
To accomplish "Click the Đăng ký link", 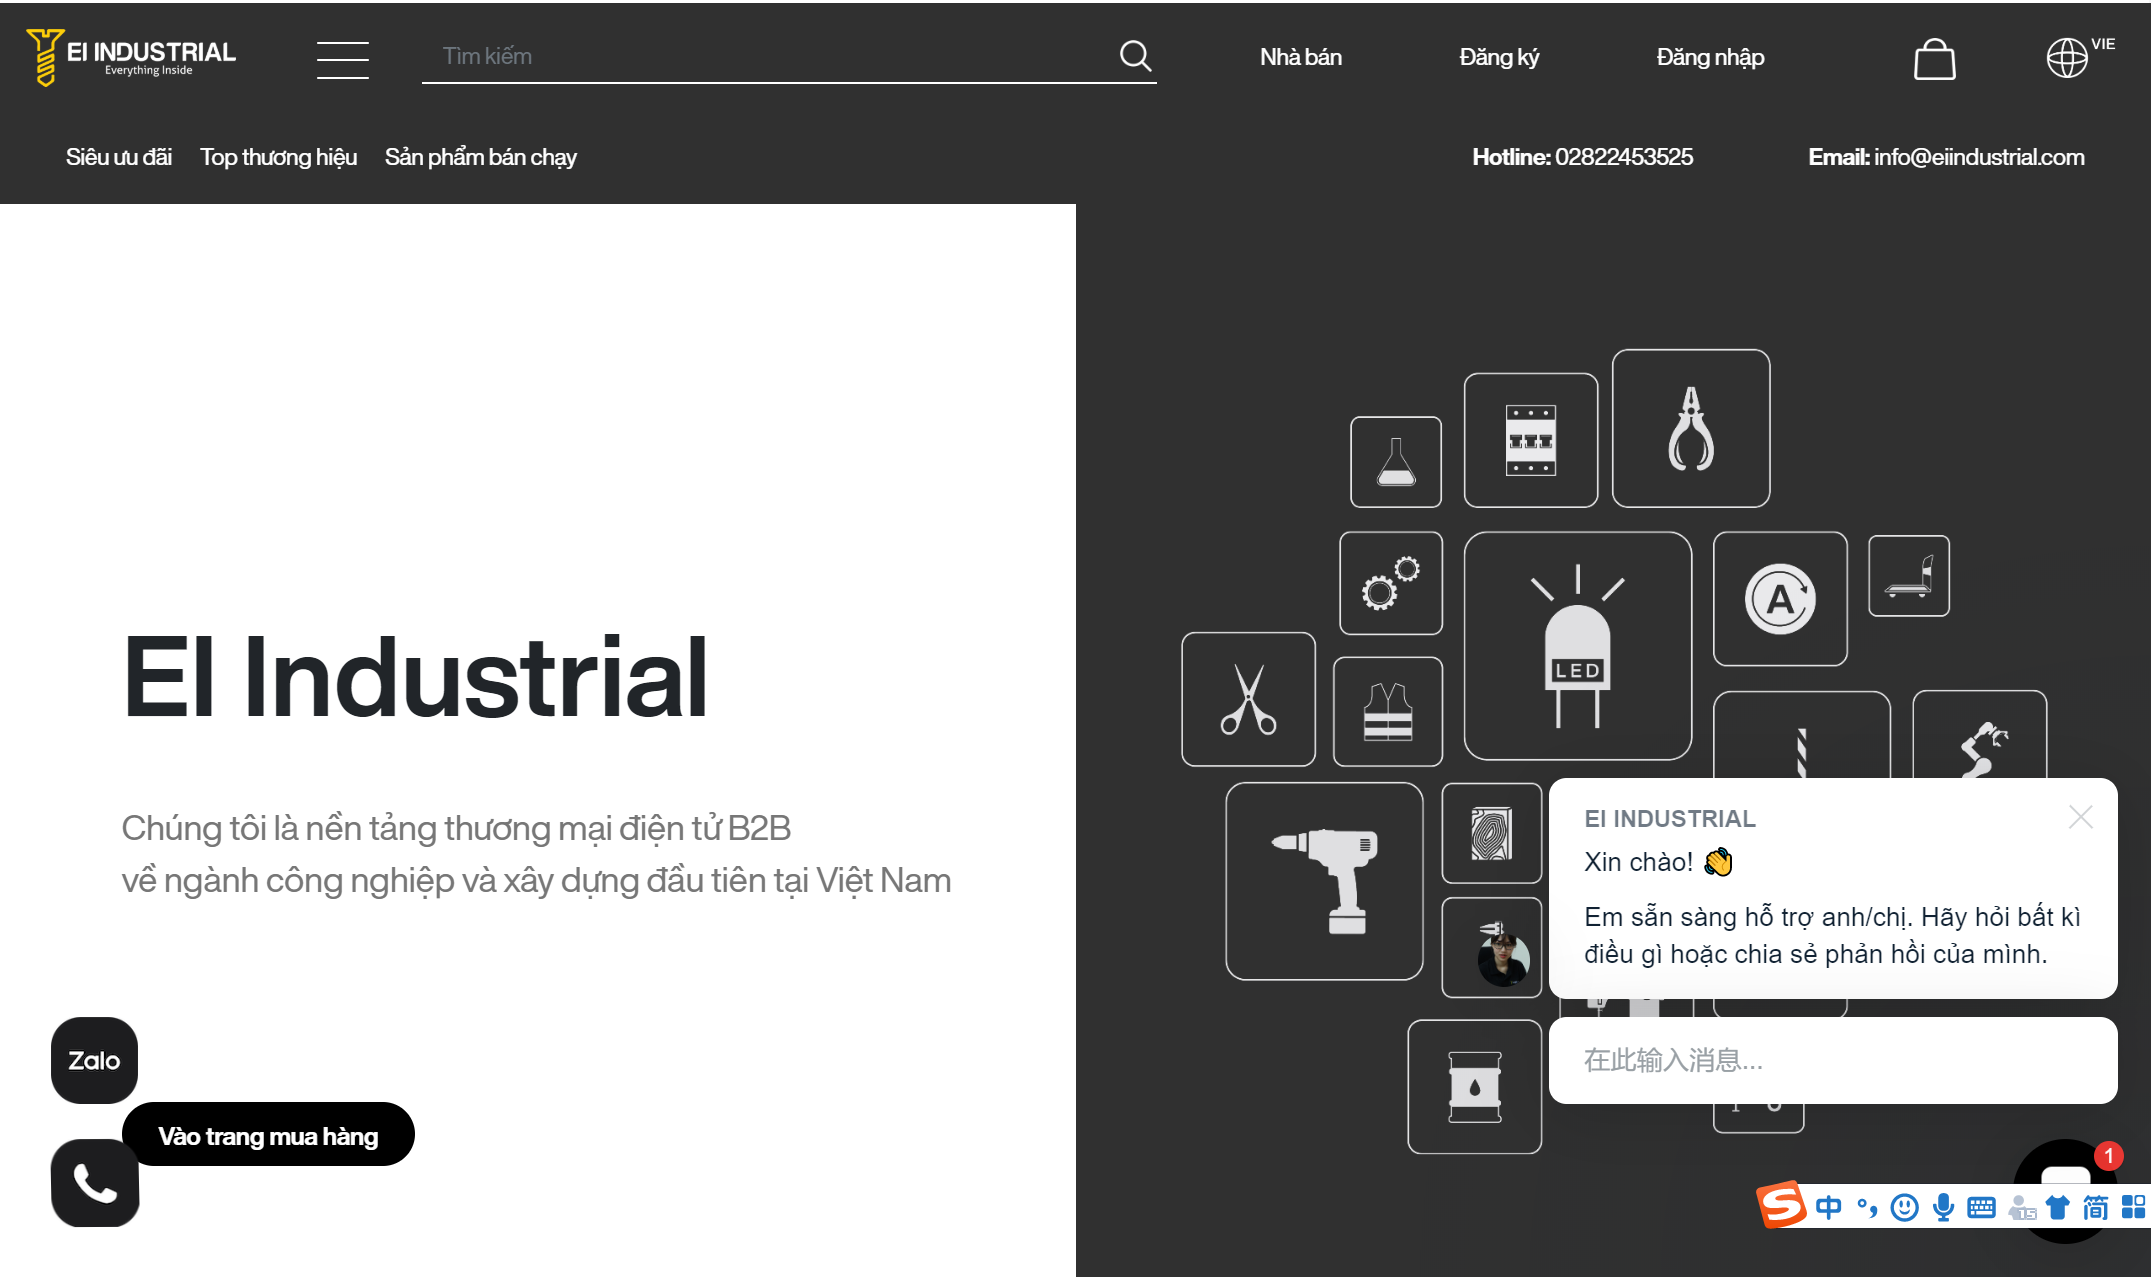I will pos(1498,57).
